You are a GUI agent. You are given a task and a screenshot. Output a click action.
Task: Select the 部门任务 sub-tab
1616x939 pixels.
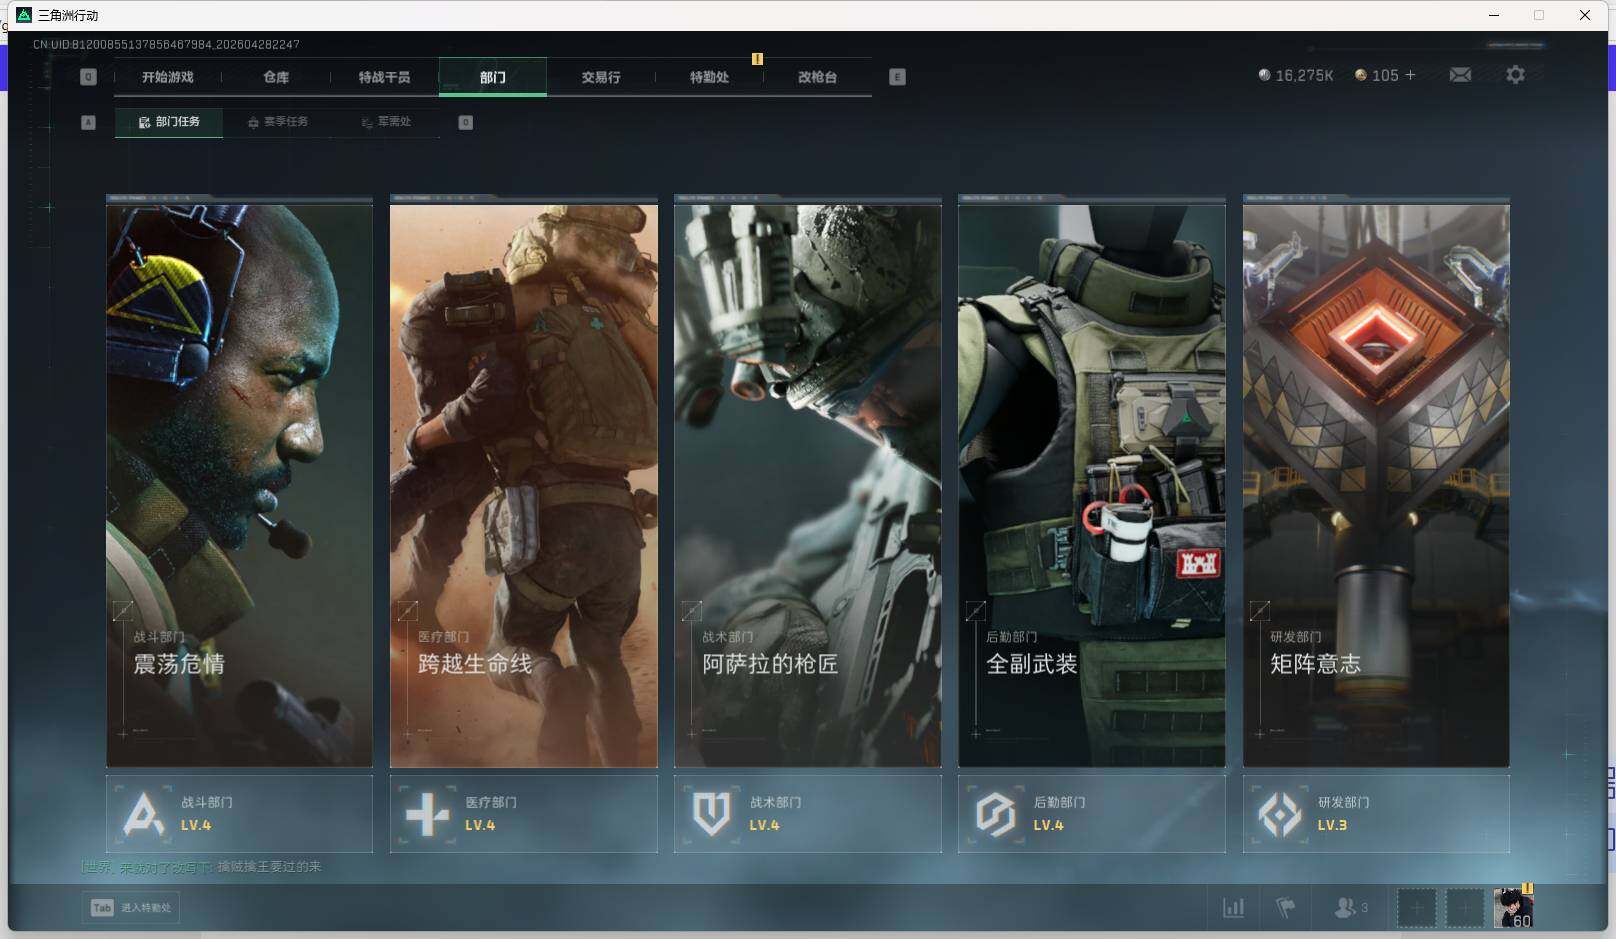pos(169,122)
